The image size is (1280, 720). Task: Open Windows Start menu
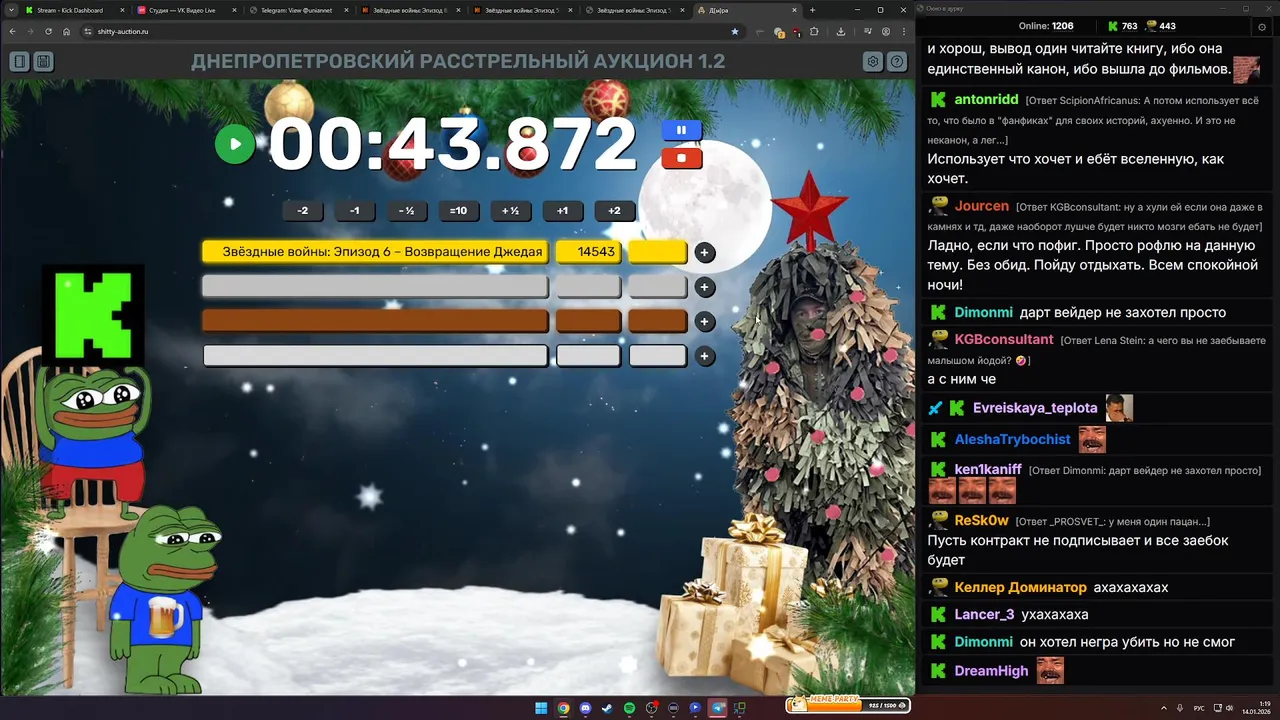pyautogui.click(x=541, y=708)
